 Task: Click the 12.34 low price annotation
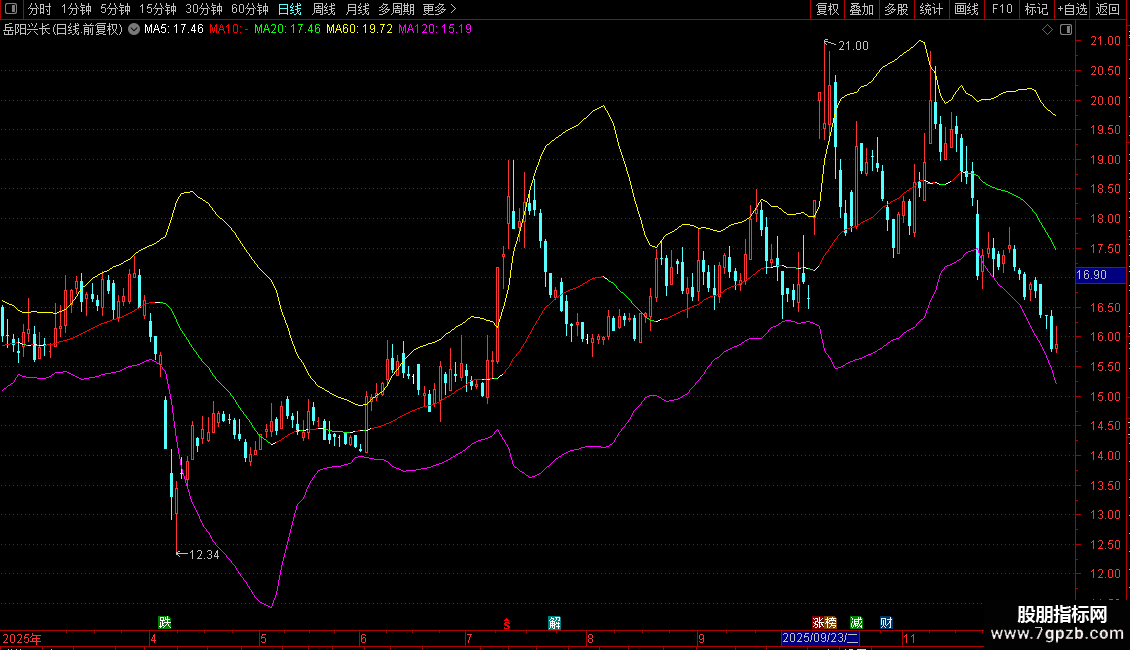tap(204, 555)
